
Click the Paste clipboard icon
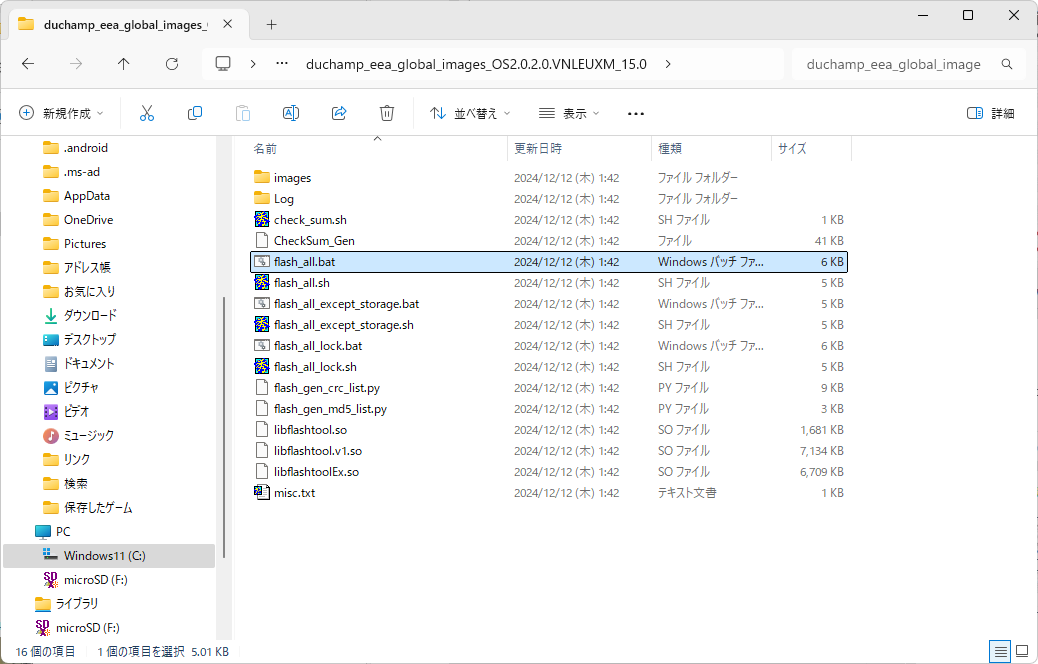[x=243, y=113]
